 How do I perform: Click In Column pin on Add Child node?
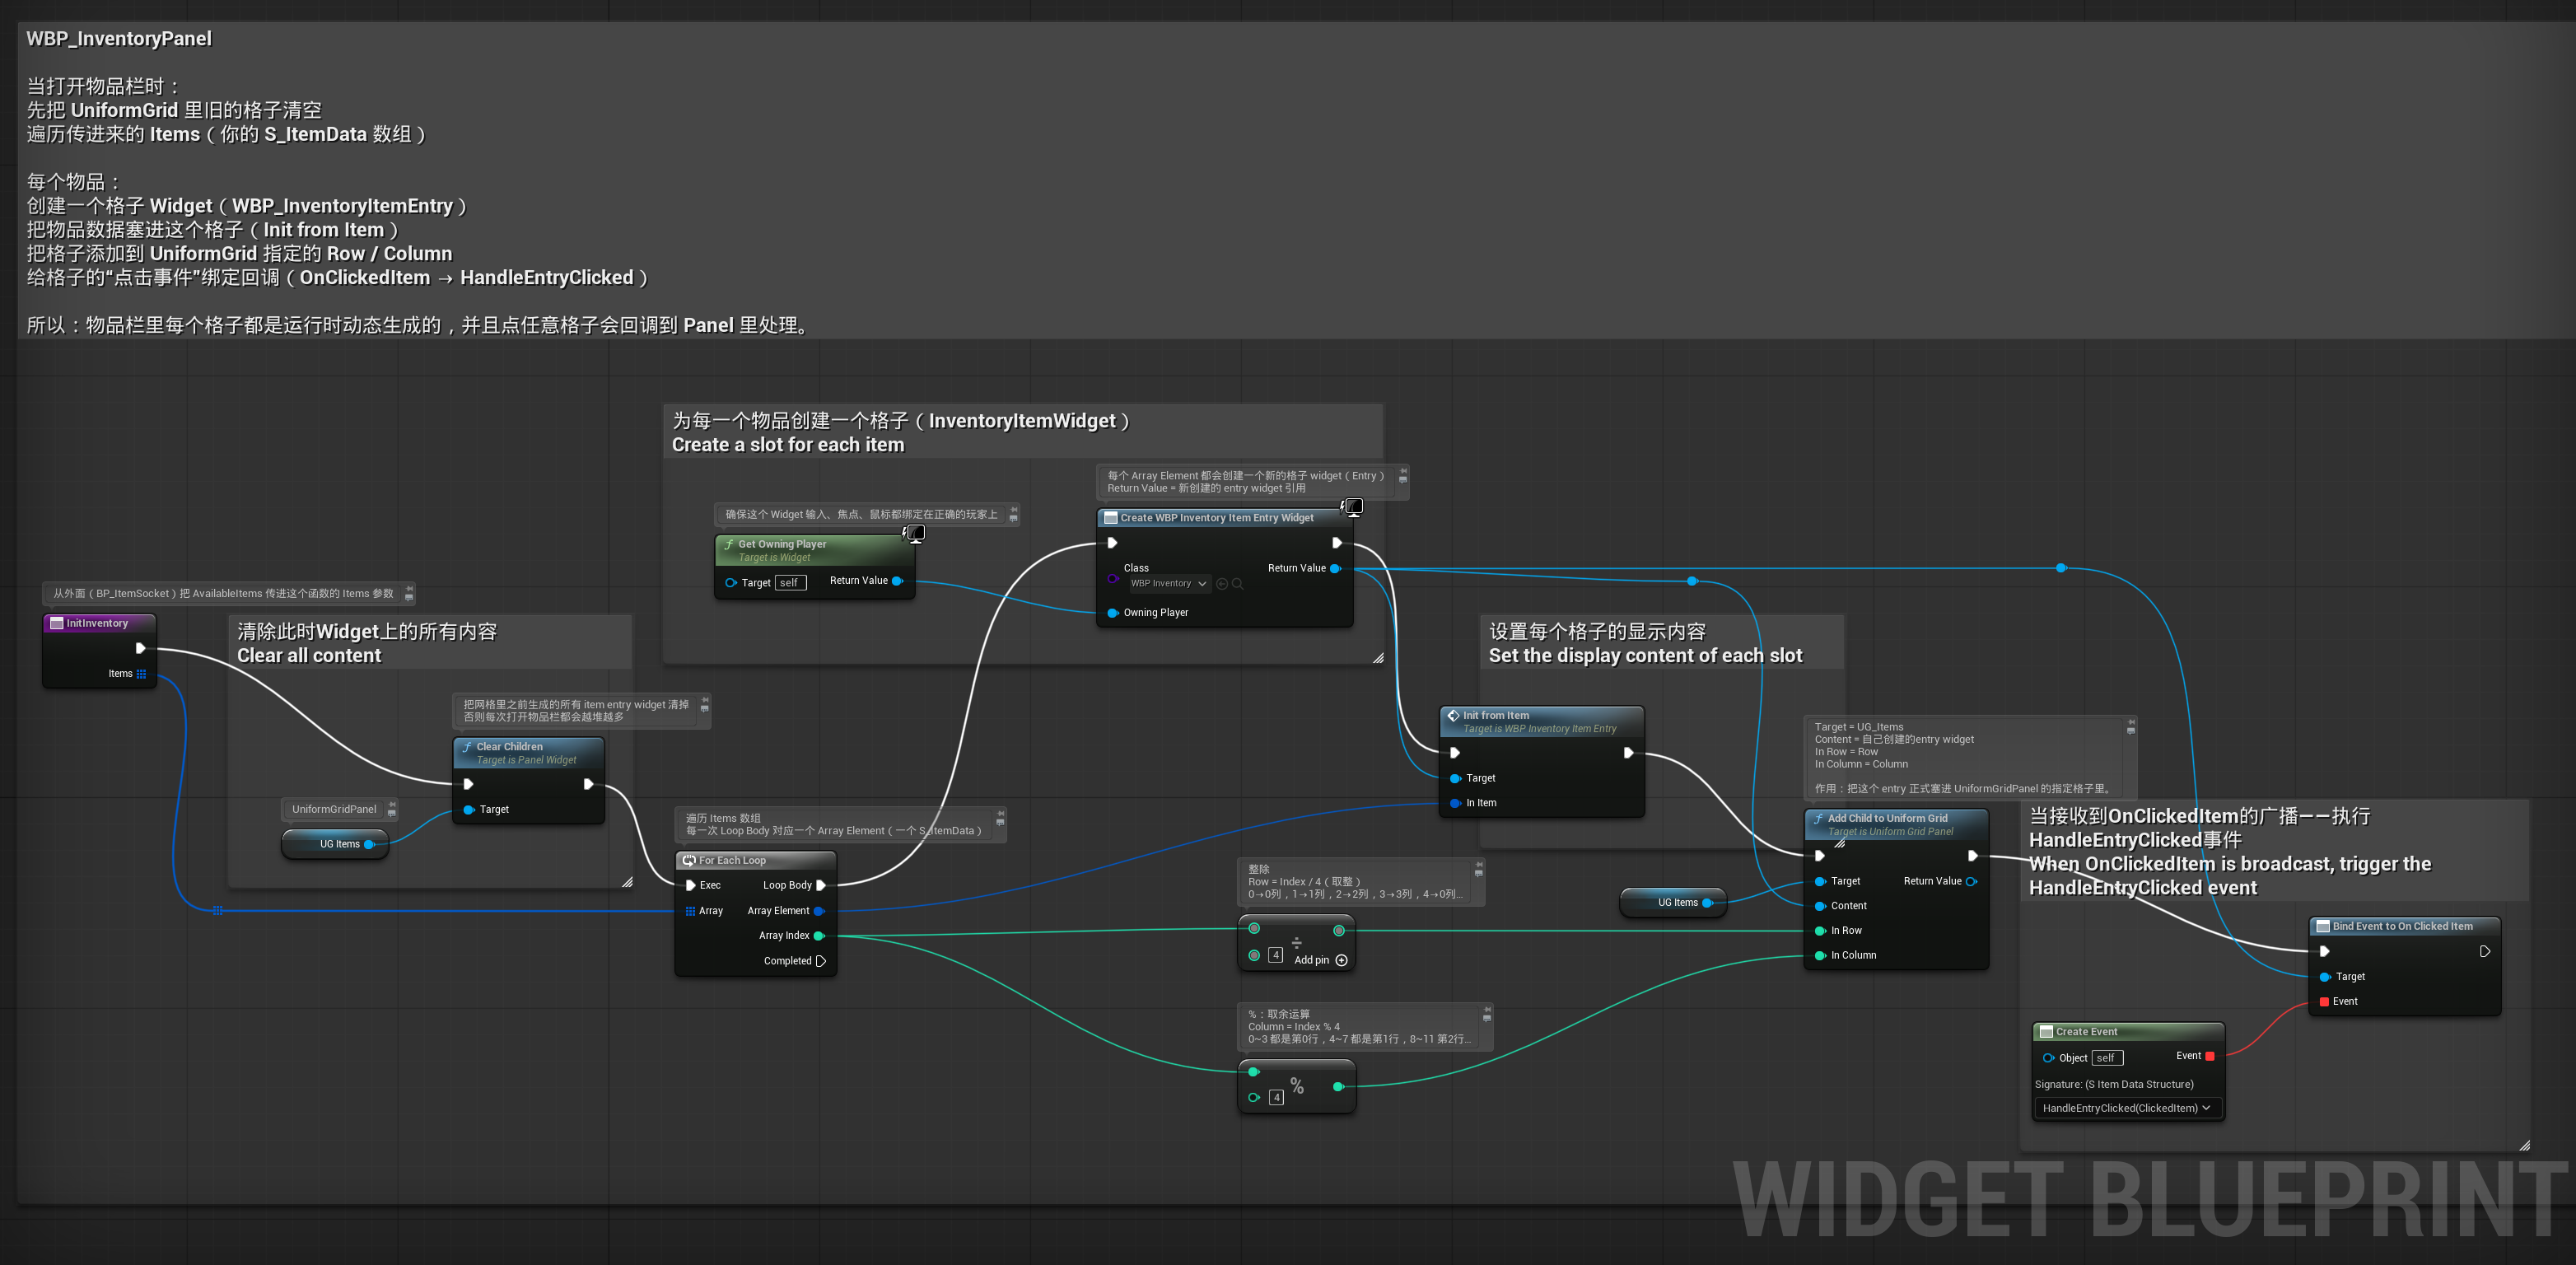click(x=1820, y=956)
